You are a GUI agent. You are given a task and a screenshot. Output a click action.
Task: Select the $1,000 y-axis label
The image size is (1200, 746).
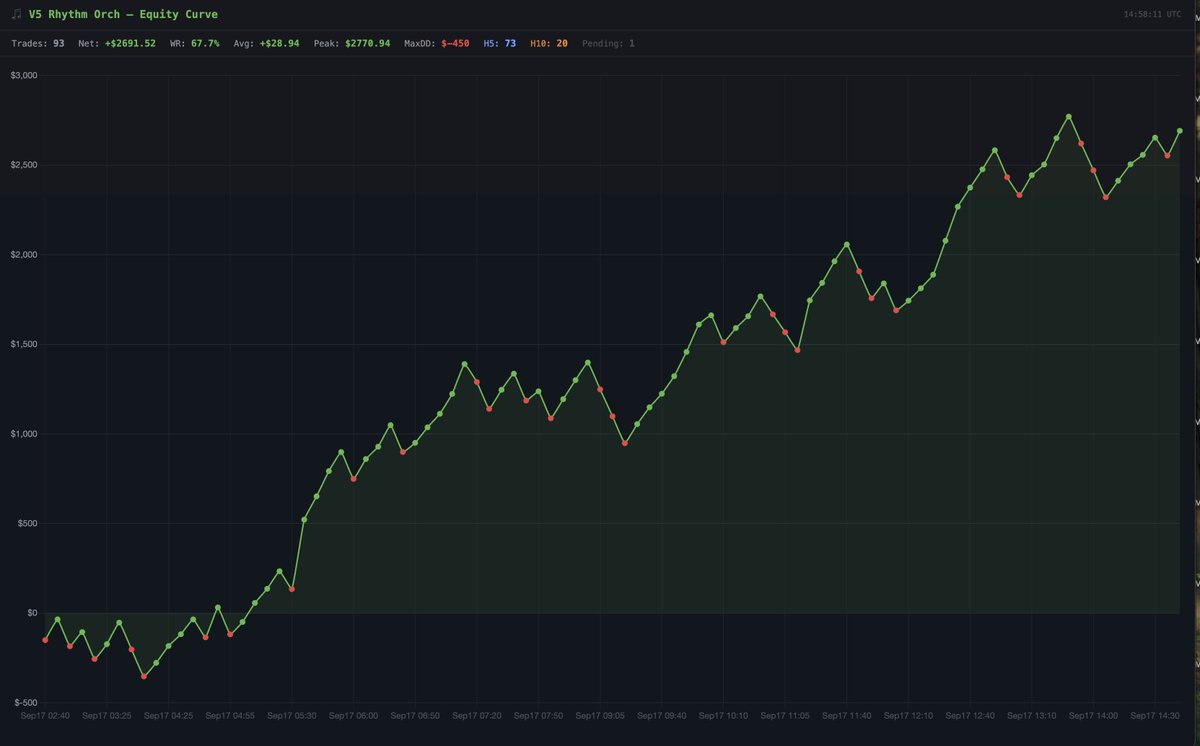coord(23,434)
